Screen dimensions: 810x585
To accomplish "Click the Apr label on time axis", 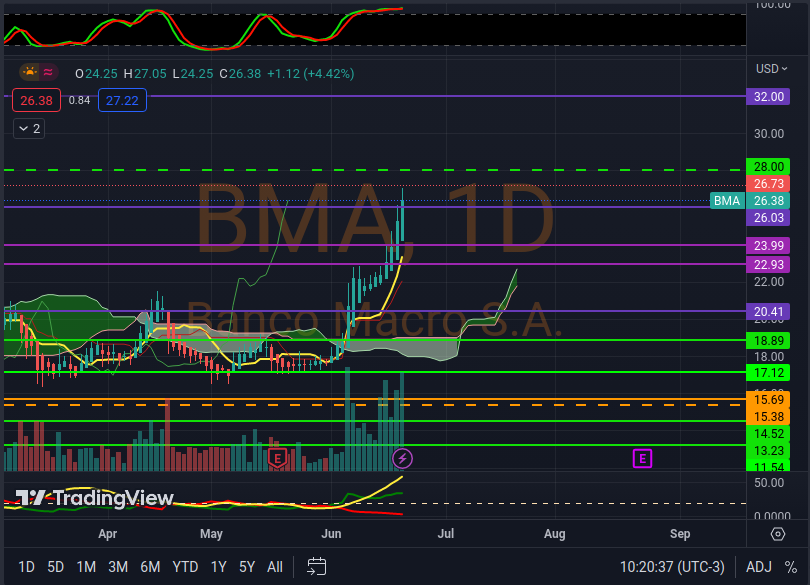I will coord(107,534).
